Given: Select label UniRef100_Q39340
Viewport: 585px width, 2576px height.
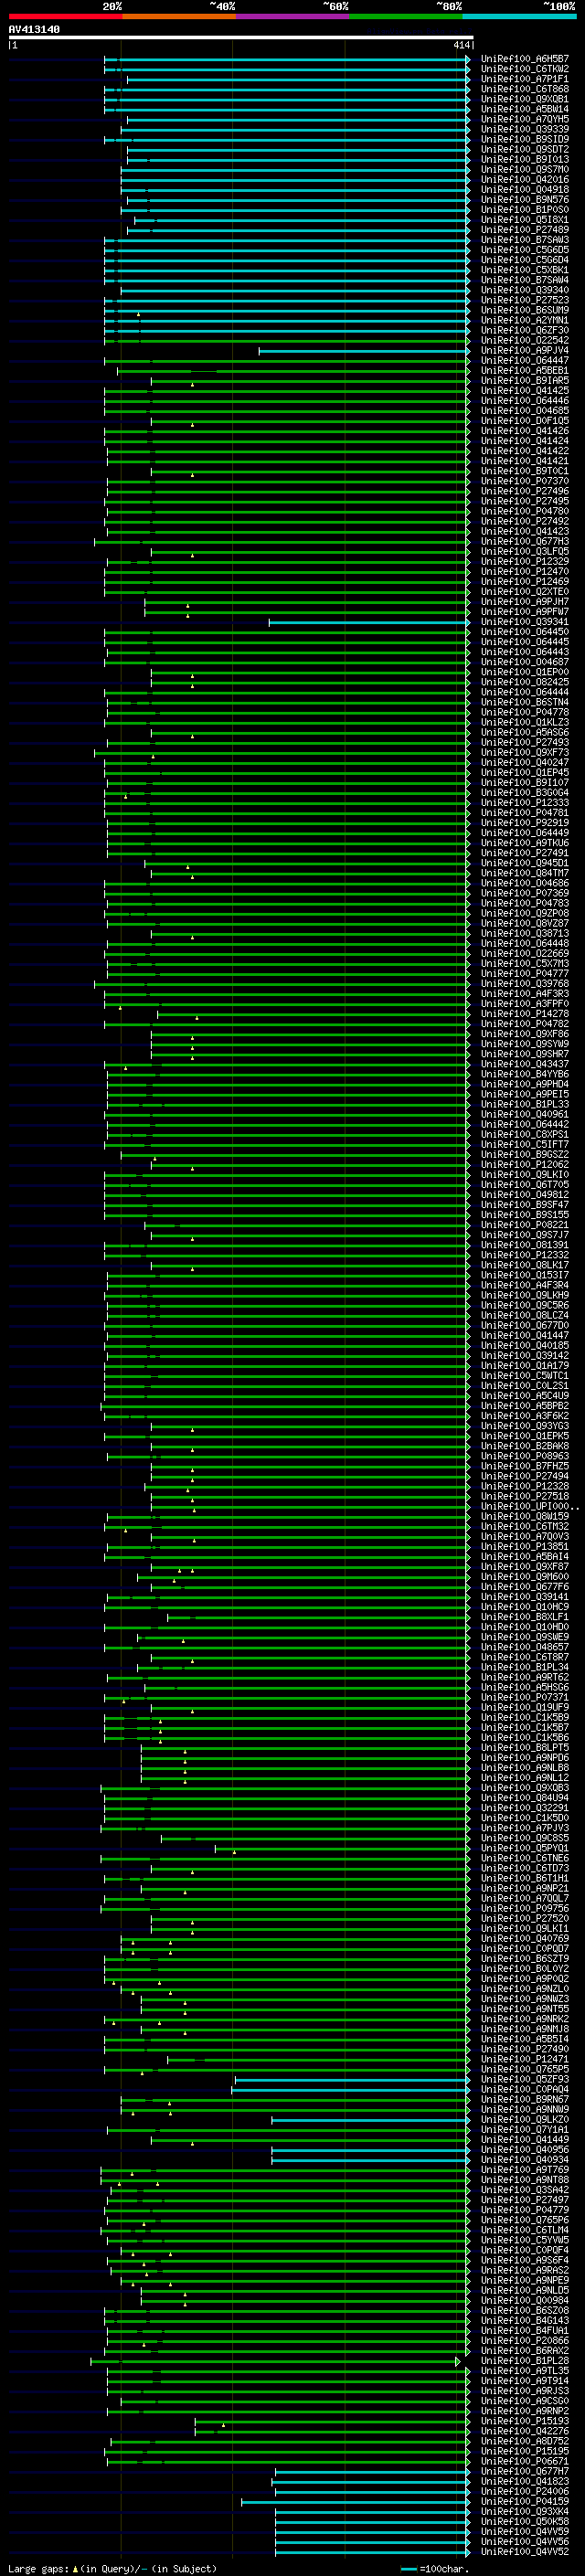Looking at the screenshot, I should (525, 290).
